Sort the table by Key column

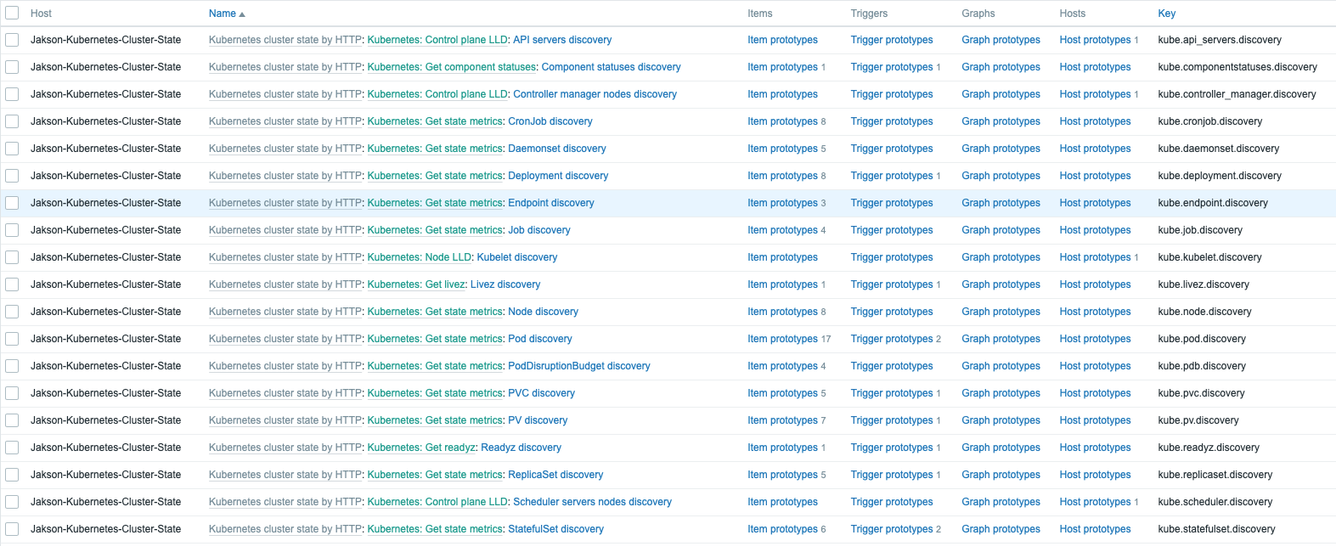tap(1166, 13)
